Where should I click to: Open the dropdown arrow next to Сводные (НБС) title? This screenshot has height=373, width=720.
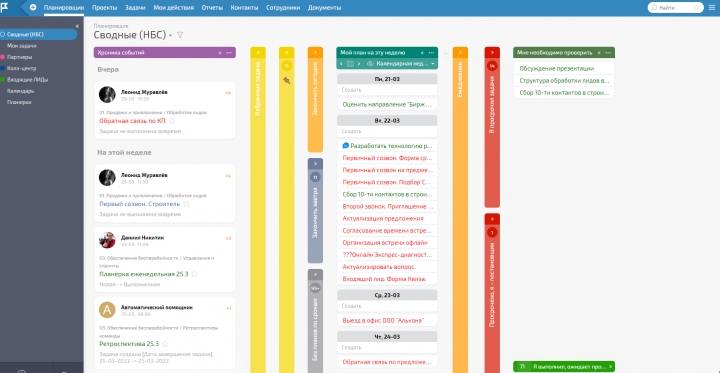coord(170,35)
